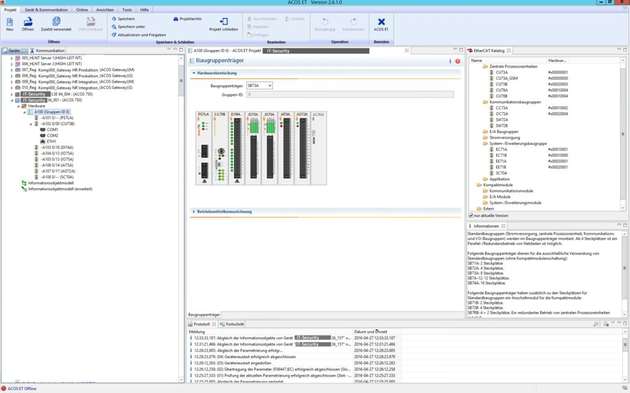Viewport: 630px width, 393px height.
Task: Switch to the Fortschritt tab
Action: [x=232, y=324]
